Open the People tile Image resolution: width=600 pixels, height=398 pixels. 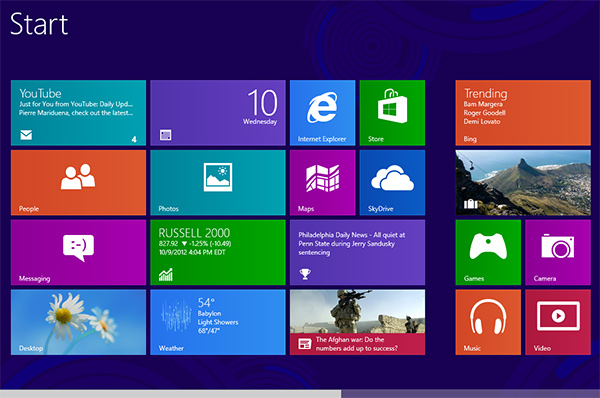click(x=78, y=183)
